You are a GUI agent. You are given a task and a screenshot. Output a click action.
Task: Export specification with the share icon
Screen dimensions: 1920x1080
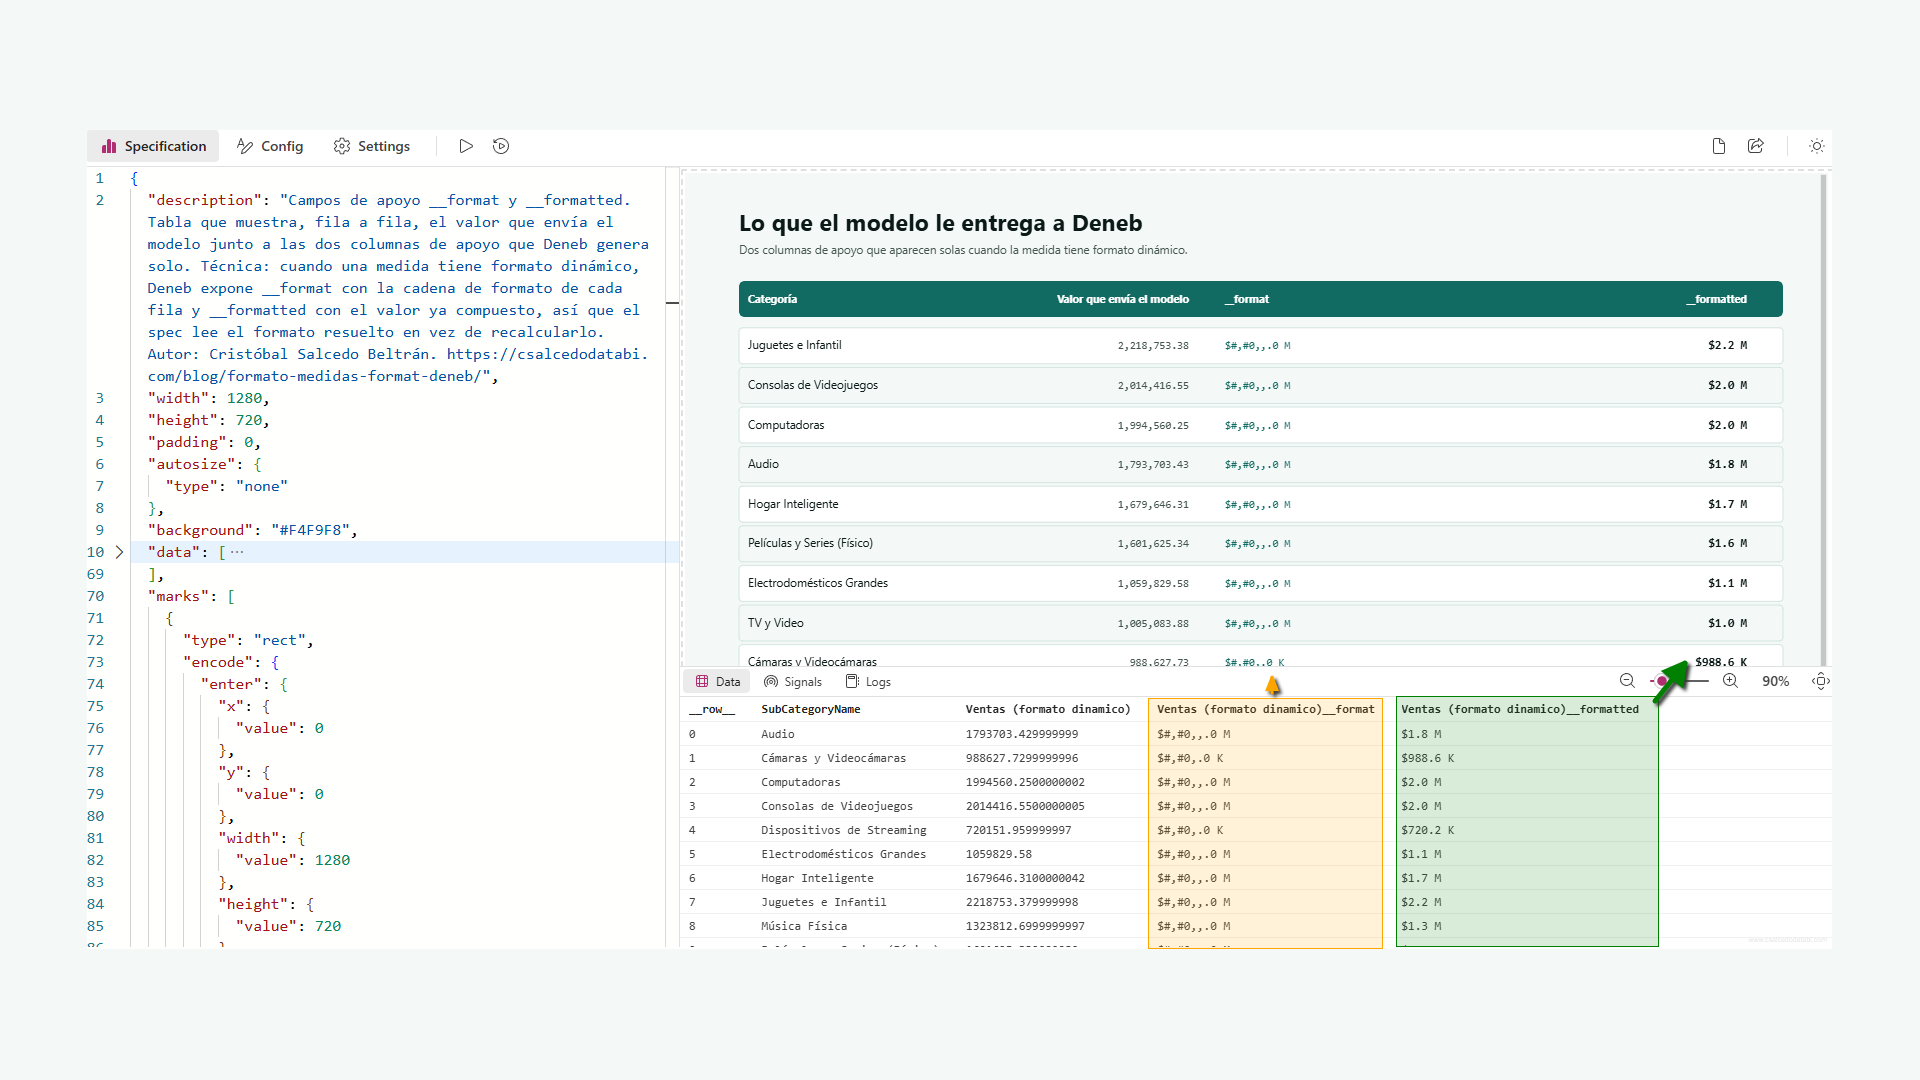point(1756,146)
